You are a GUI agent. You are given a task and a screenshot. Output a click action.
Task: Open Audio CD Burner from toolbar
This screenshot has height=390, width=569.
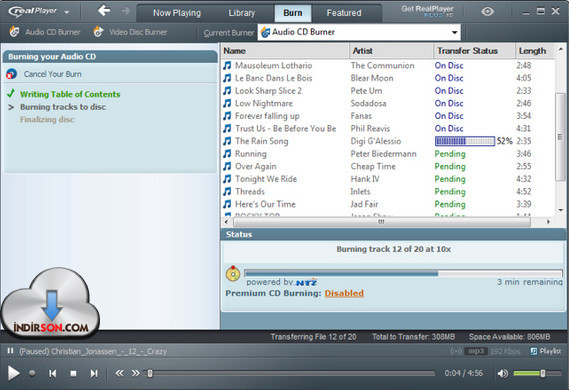tap(45, 32)
